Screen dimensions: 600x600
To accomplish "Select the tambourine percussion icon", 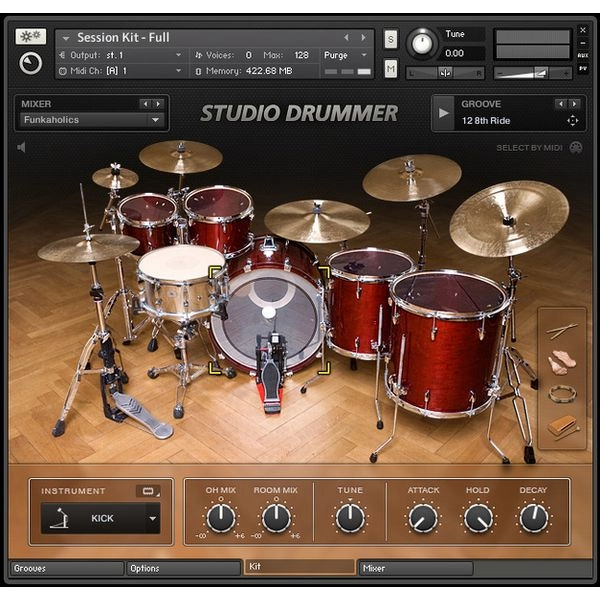I will click(x=562, y=394).
